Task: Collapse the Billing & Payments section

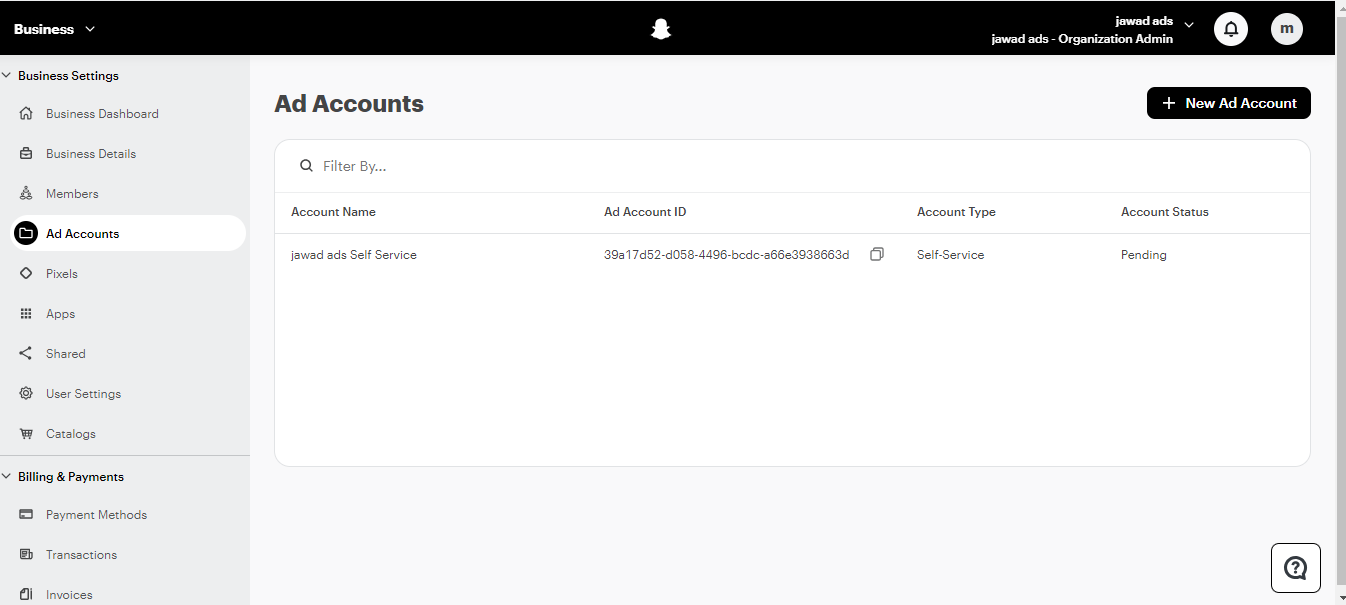Action: (8, 477)
